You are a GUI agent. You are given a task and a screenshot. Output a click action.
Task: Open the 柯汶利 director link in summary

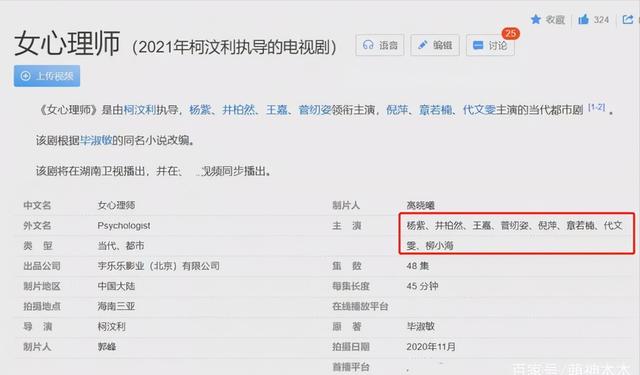pyautogui.click(x=140, y=110)
